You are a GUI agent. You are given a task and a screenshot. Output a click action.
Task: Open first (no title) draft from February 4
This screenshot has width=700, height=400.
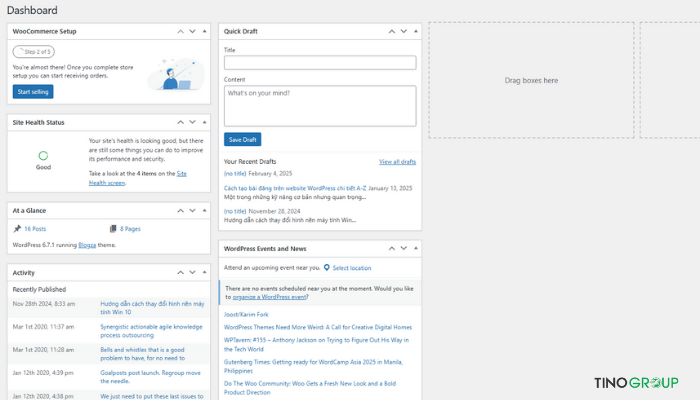(x=235, y=173)
